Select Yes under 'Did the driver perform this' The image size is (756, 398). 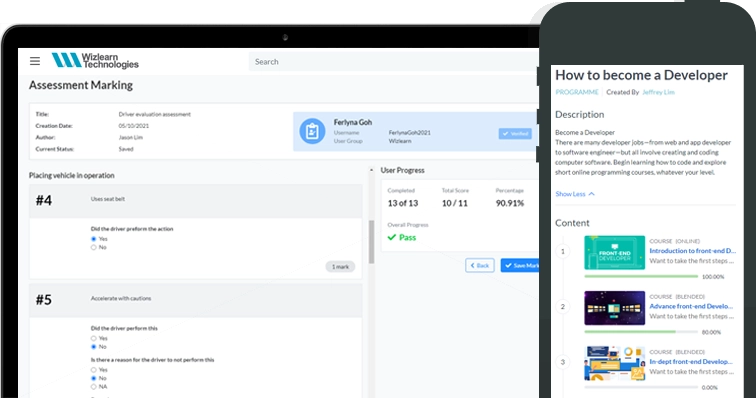click(x=94, y=338)
